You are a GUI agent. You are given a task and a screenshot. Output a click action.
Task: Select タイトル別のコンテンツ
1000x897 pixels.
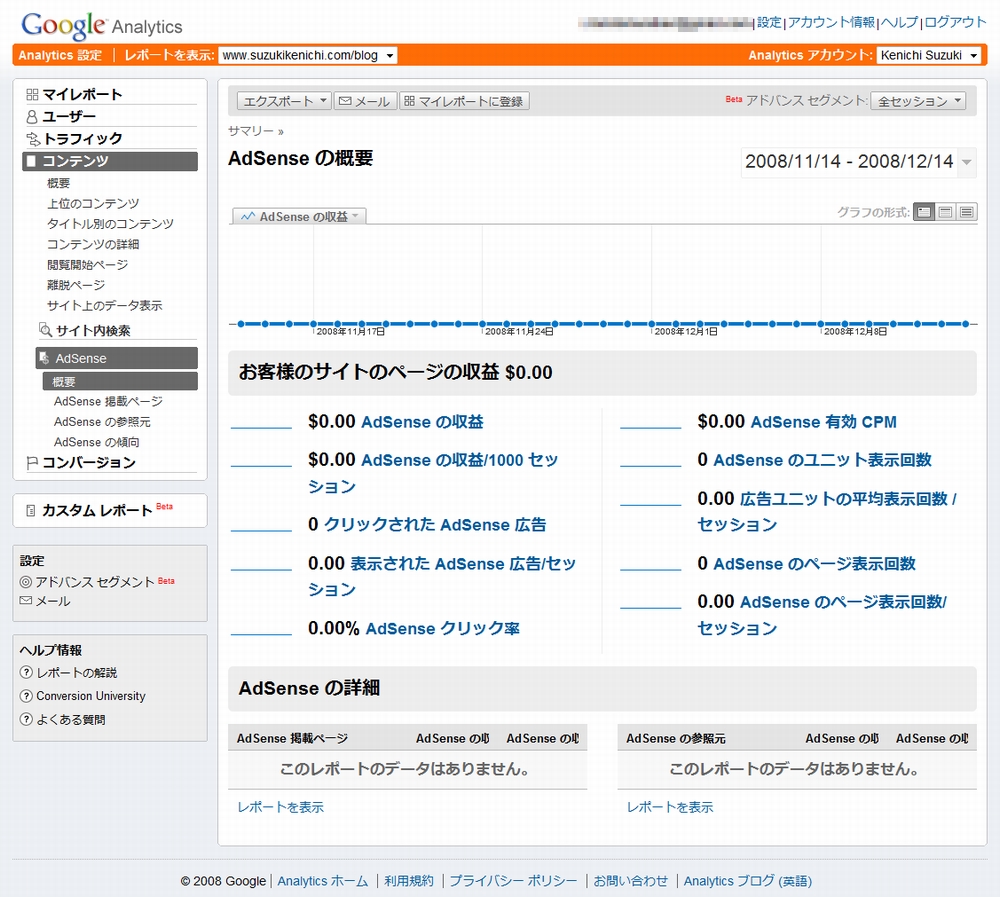110,224
